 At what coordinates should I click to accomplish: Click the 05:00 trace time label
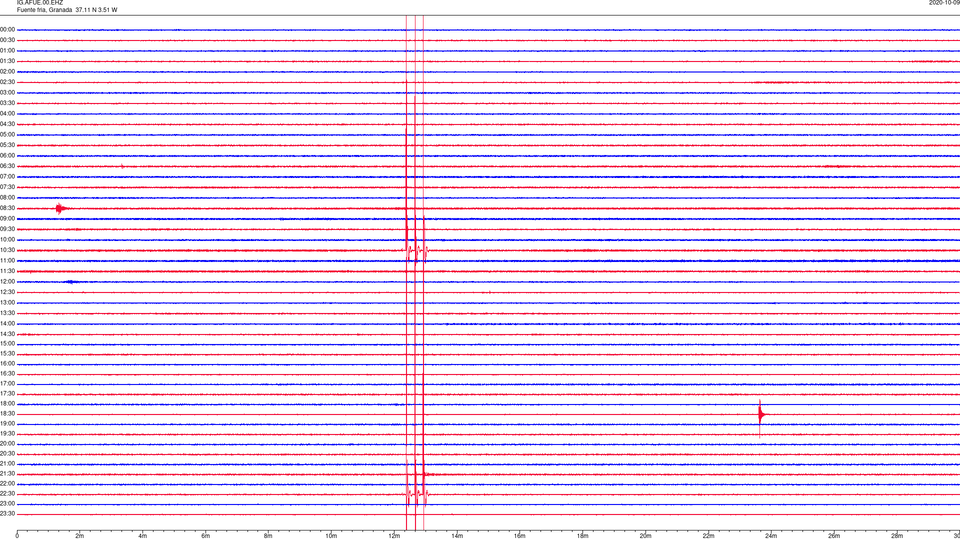pos(7,135)
